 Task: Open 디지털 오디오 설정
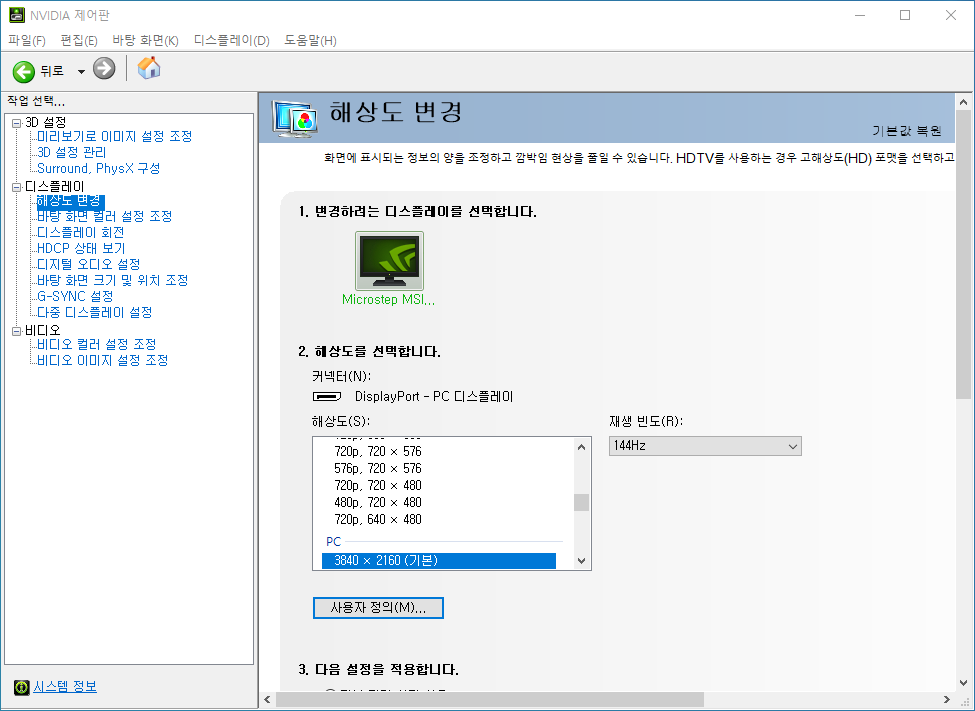pos(88,264)
